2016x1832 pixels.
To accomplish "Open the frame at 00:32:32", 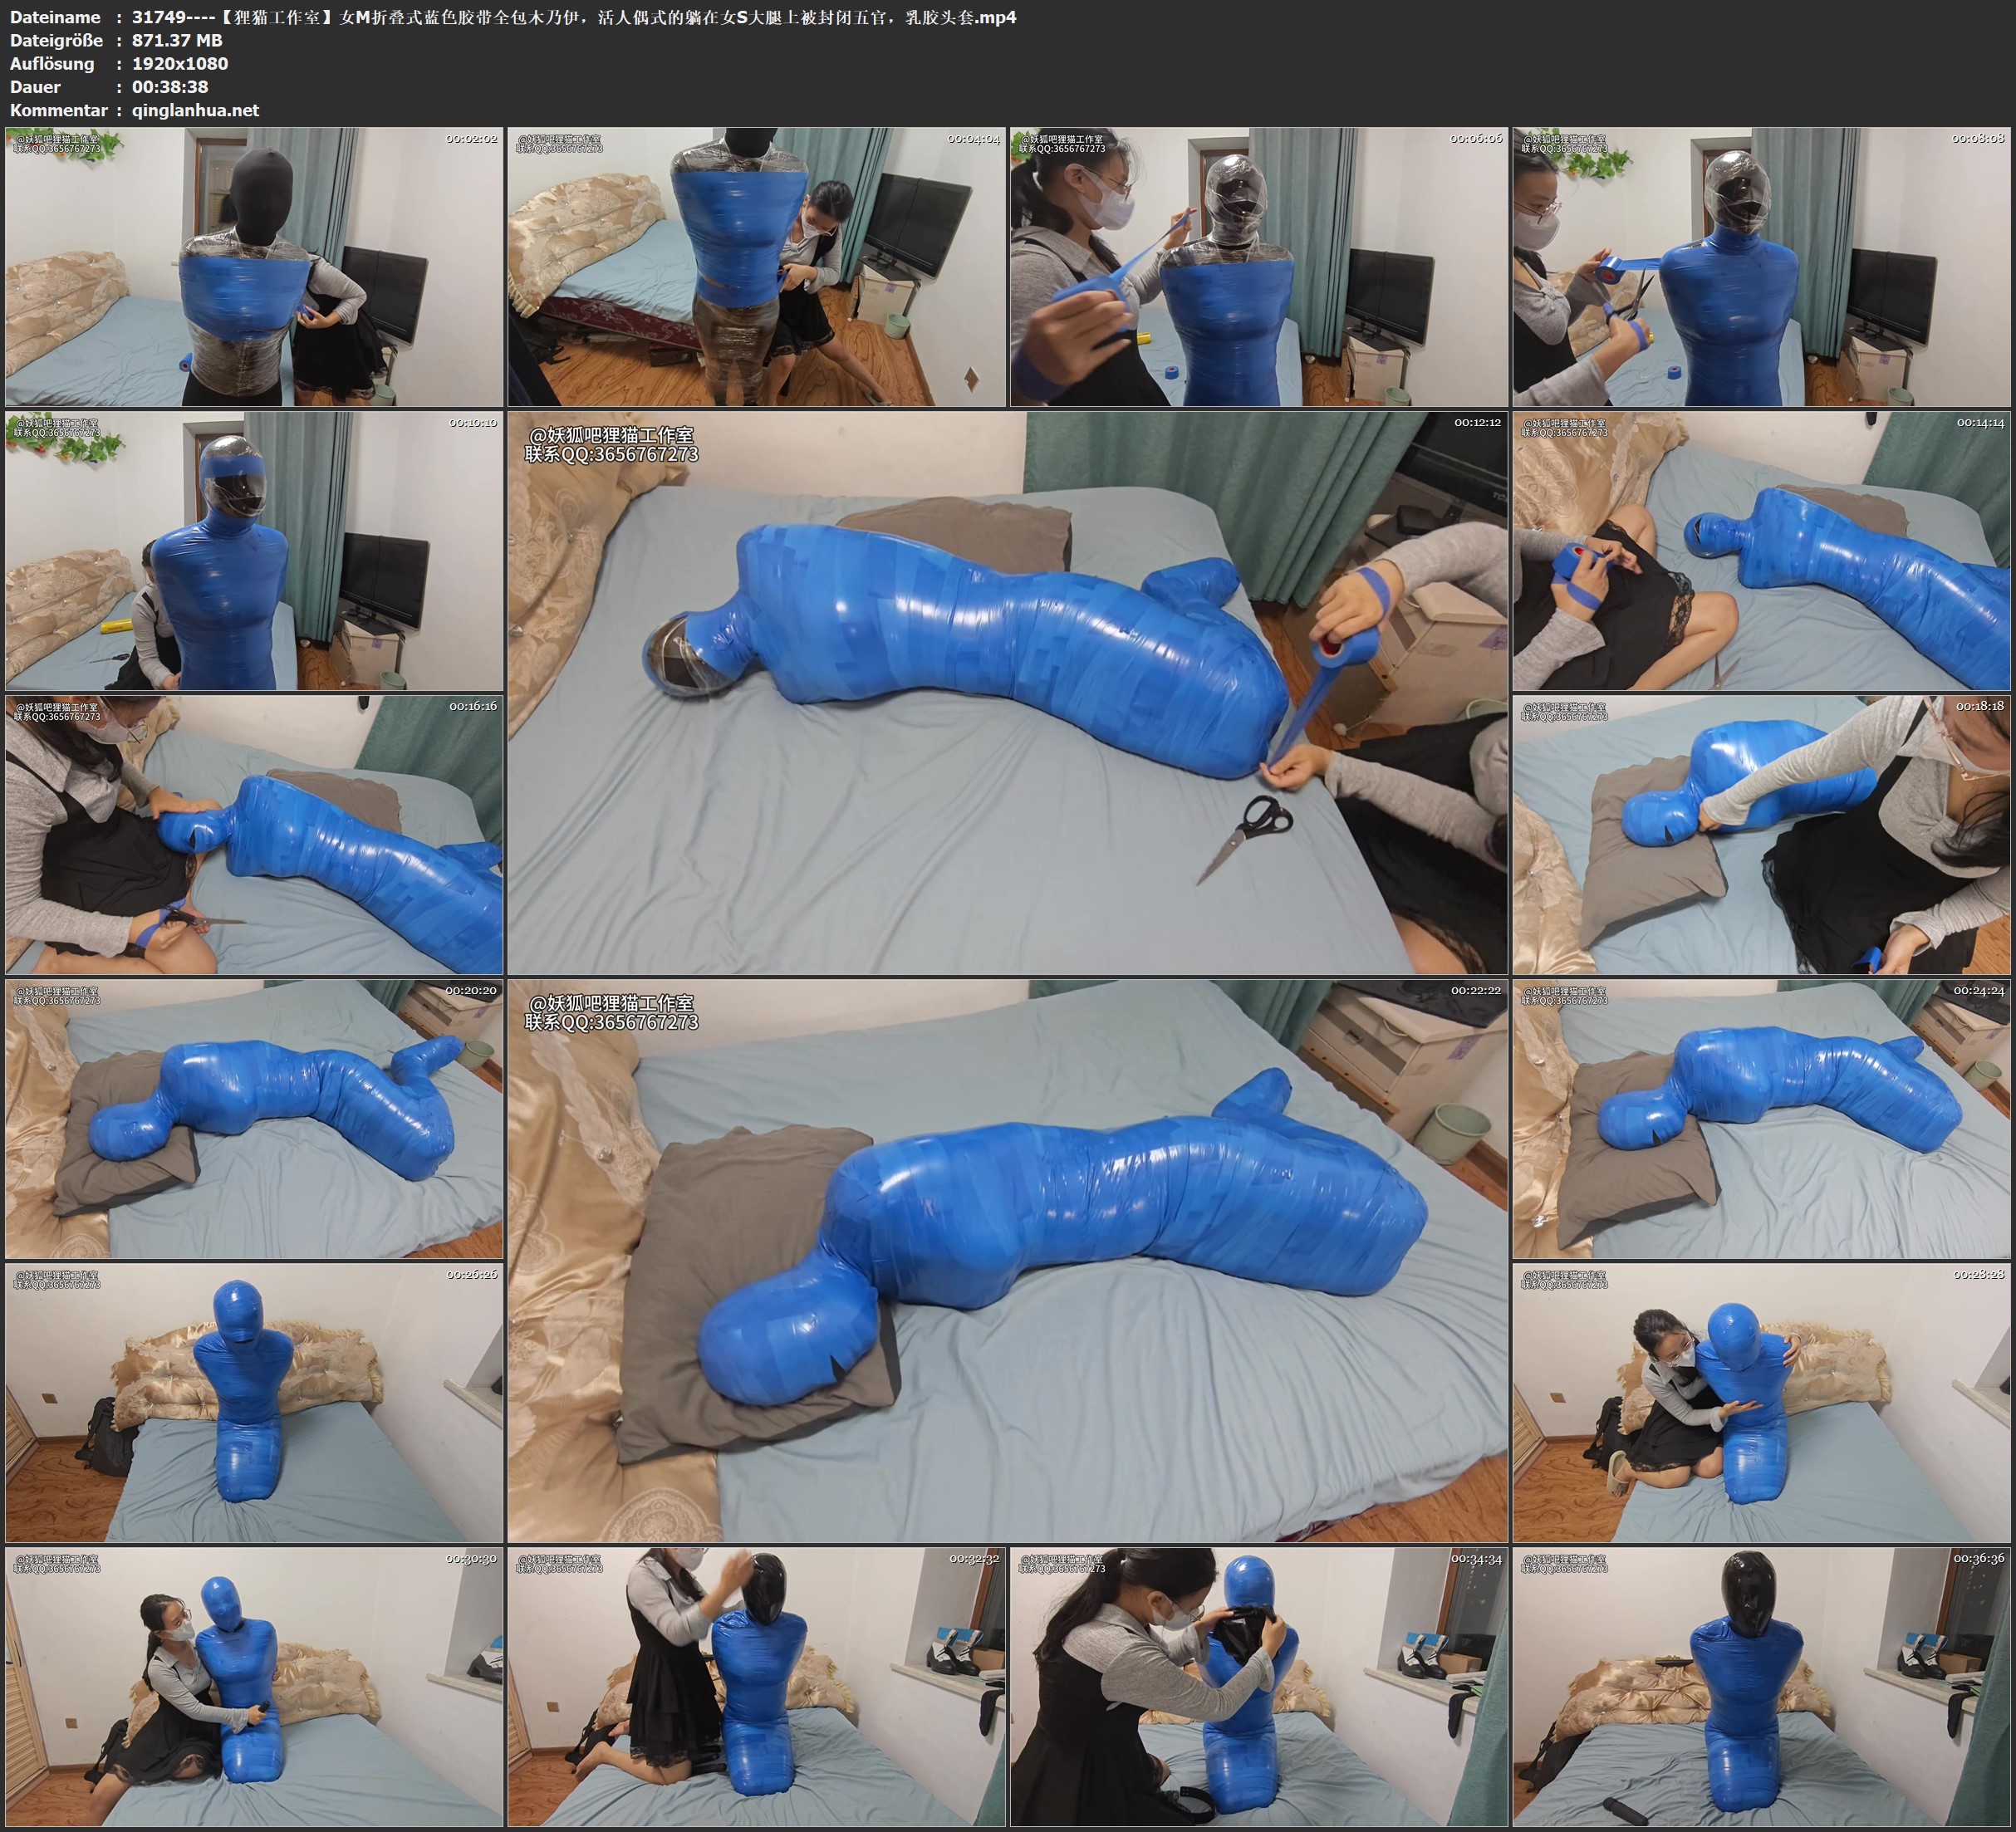I will [x=756, y=1687].
